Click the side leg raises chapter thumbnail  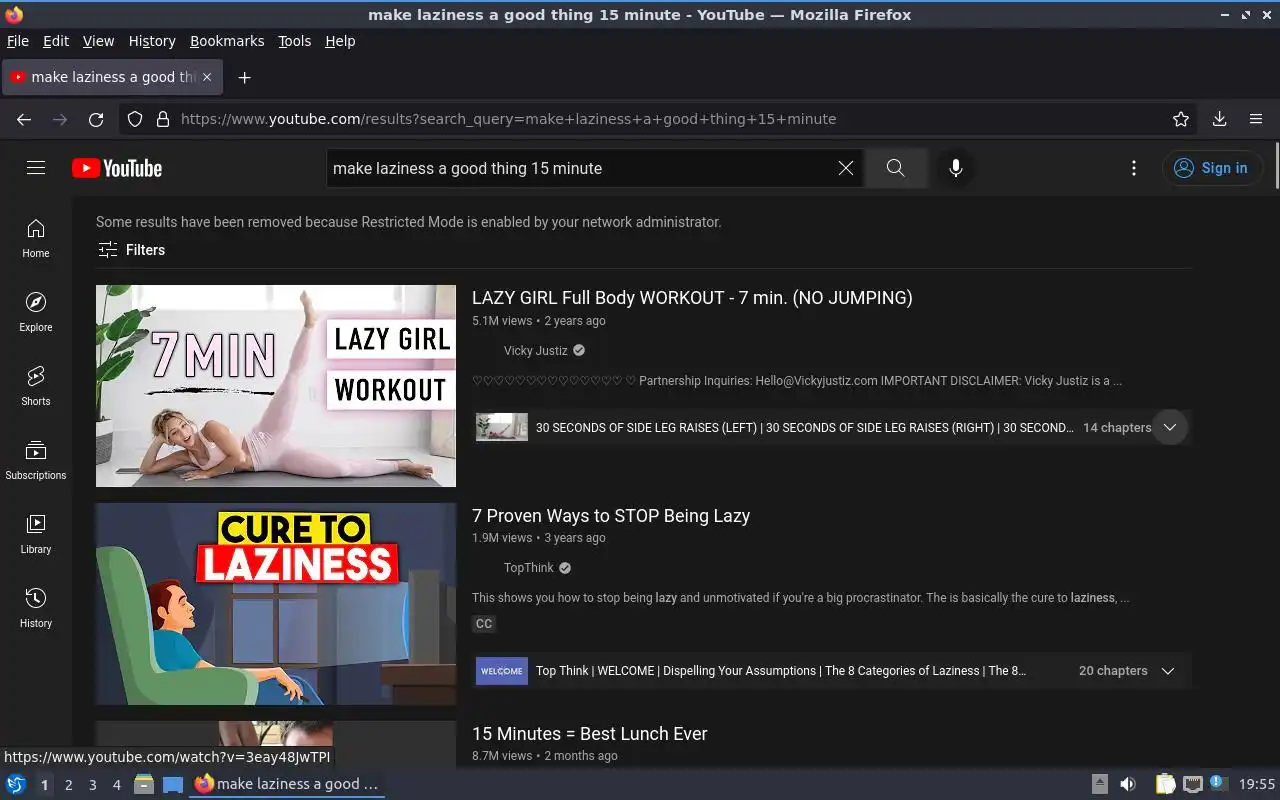(502, 427)
